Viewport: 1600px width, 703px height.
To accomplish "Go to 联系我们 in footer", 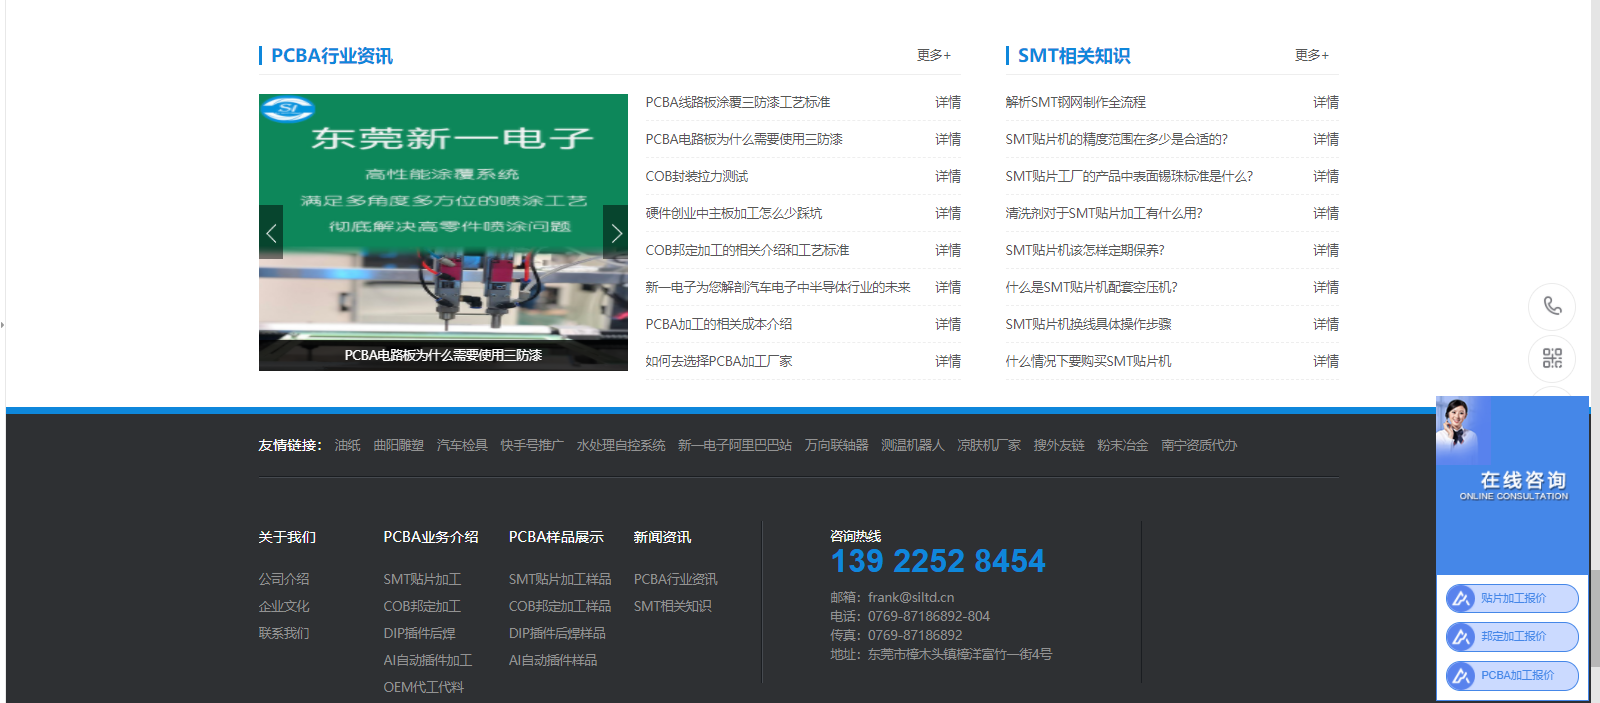I will 284,633.
